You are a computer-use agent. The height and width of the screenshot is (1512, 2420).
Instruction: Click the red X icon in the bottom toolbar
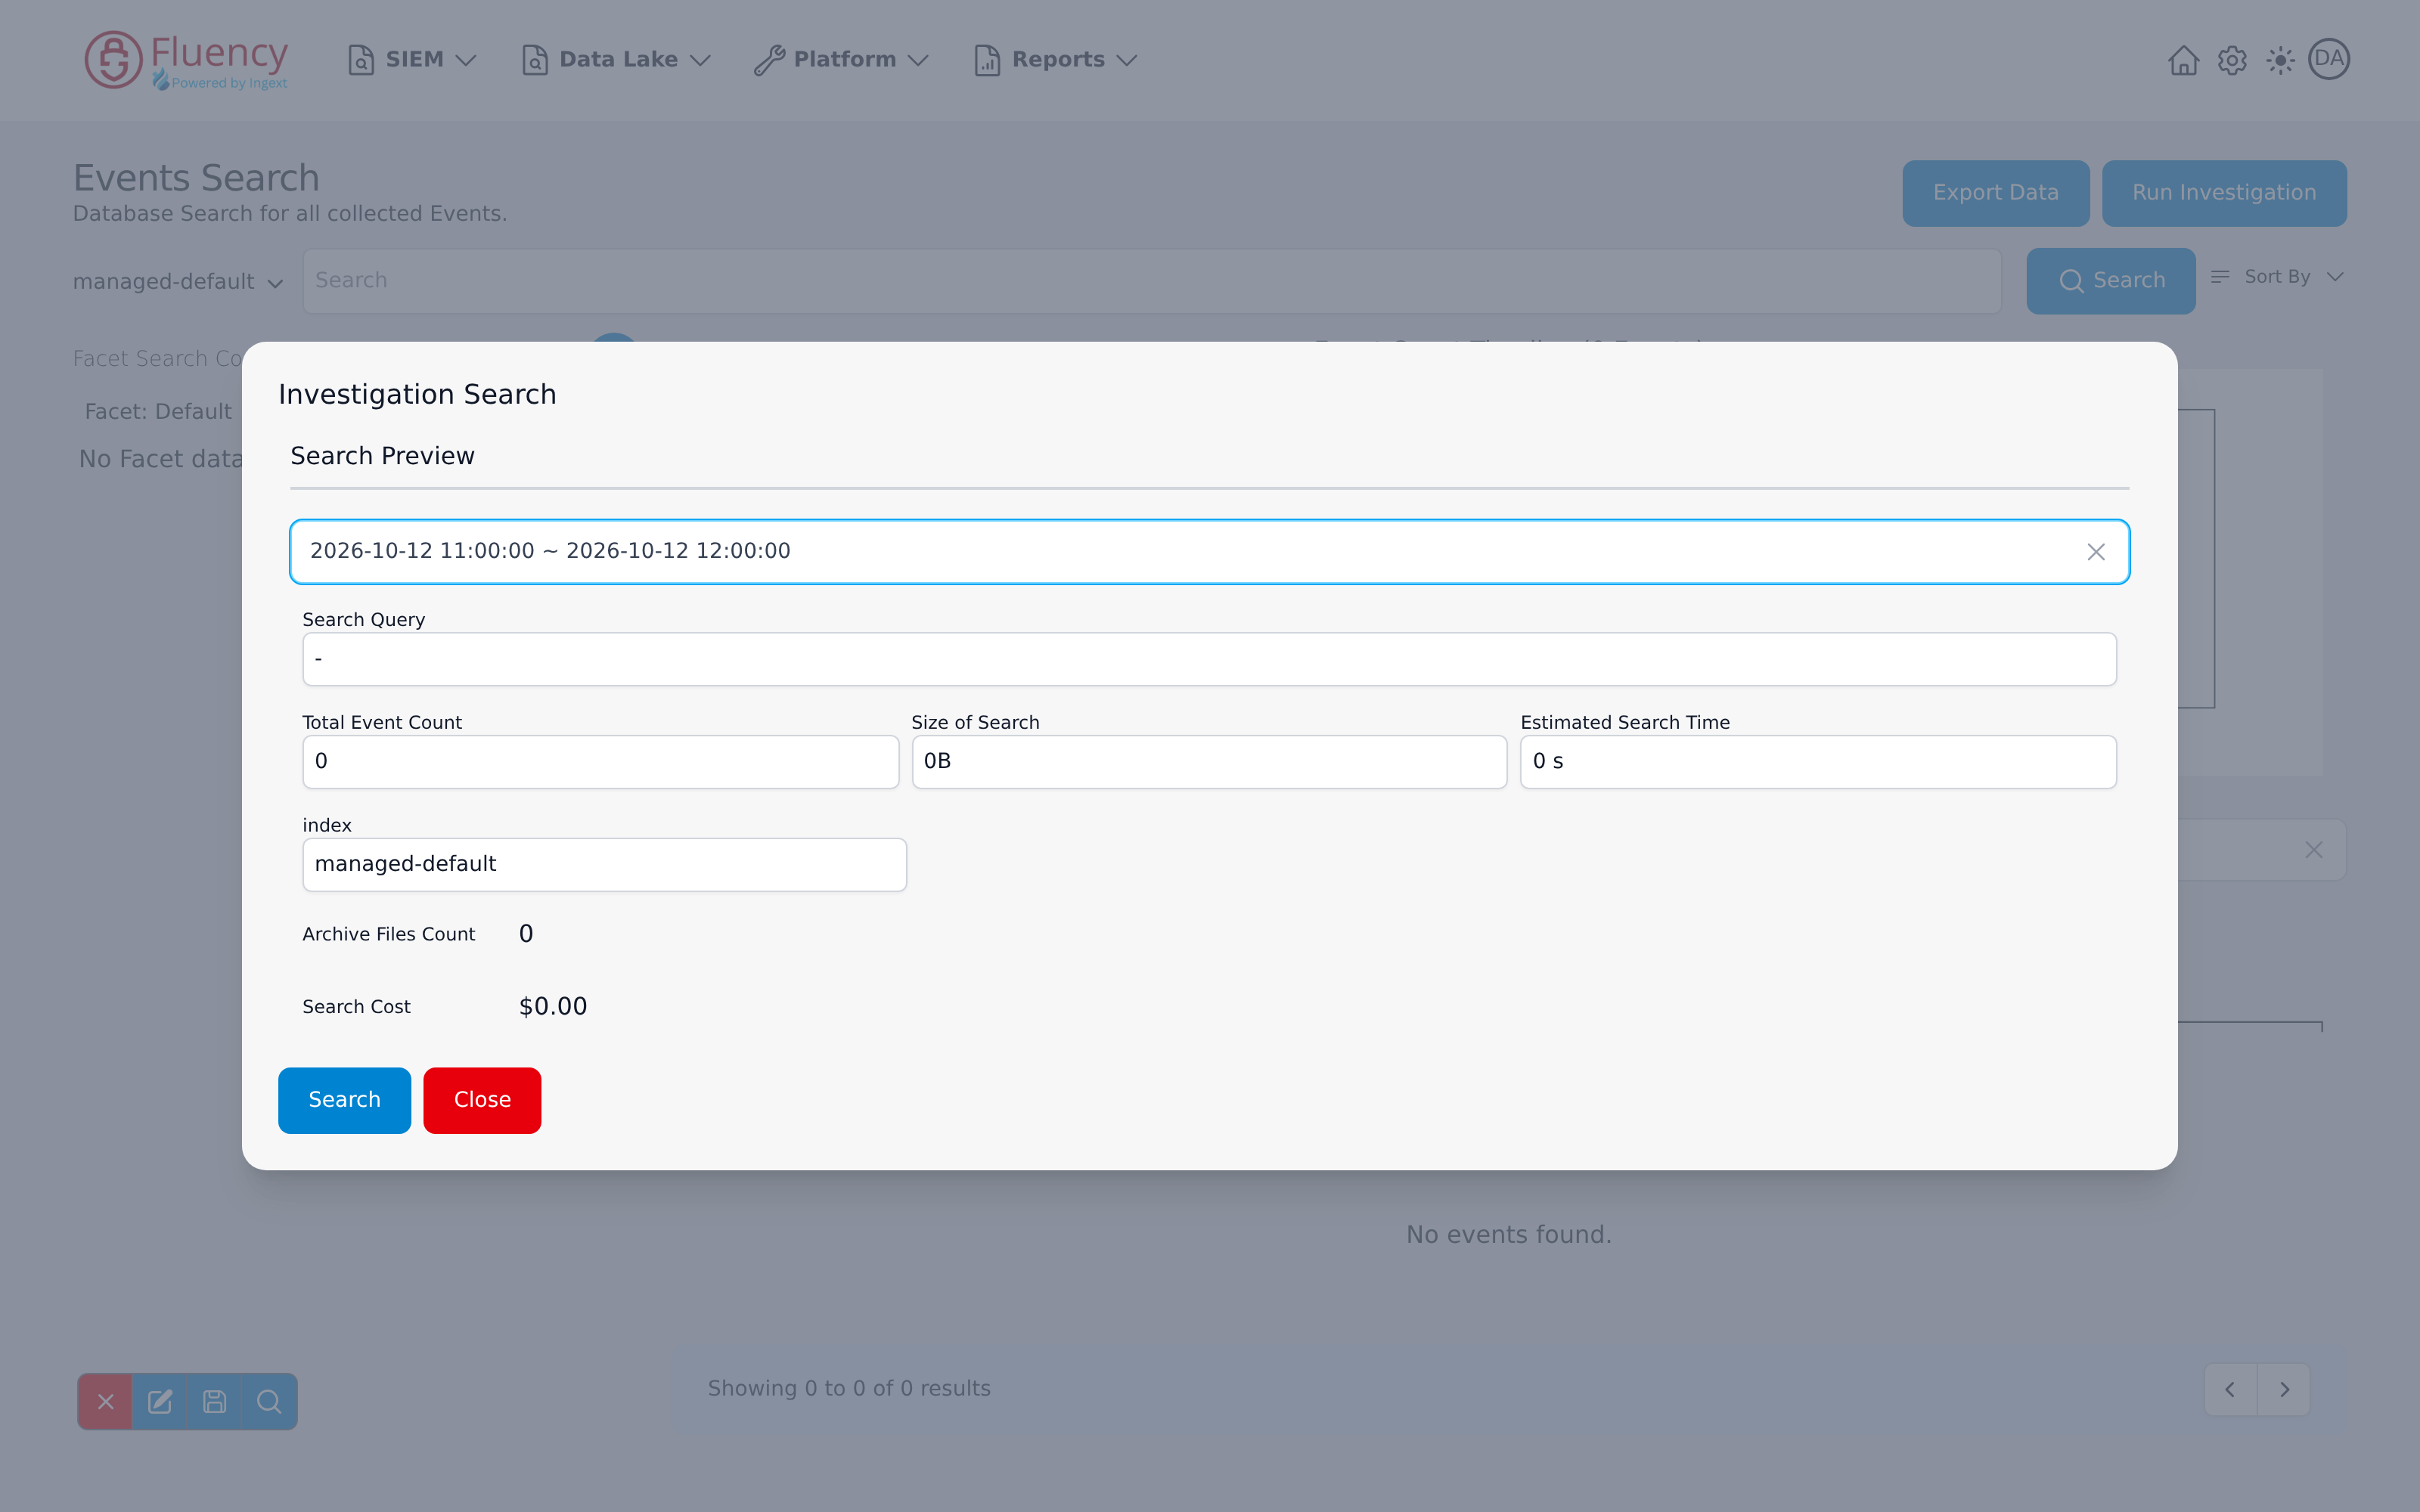click(x=105, y=1402)
